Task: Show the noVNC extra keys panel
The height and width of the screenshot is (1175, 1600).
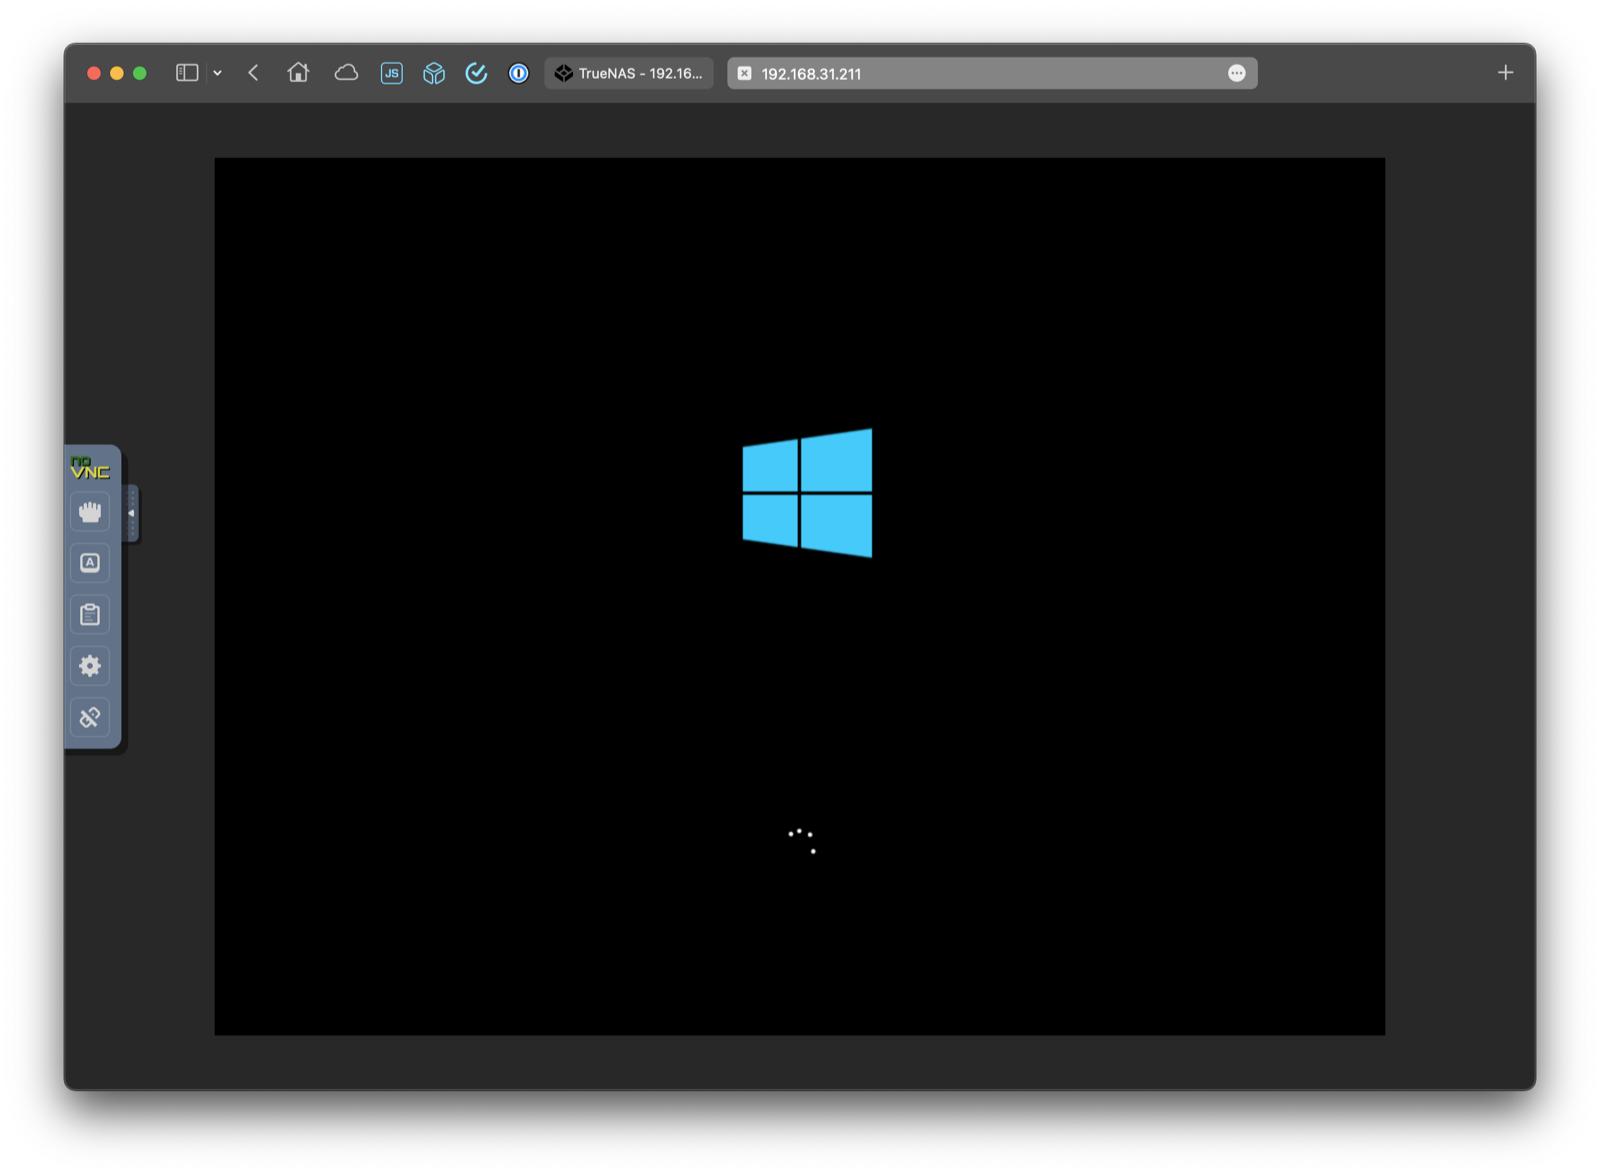Action: pos(90,563)
